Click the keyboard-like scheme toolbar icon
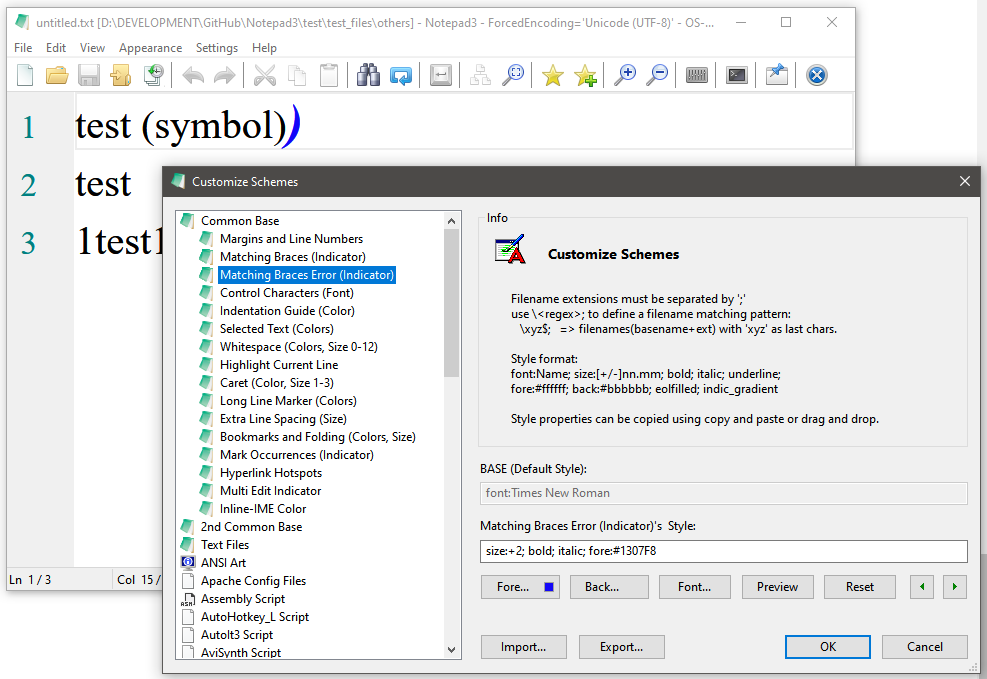Image resolution: width=987 pixels, height=679 pixels. click(x=697, y=76)
